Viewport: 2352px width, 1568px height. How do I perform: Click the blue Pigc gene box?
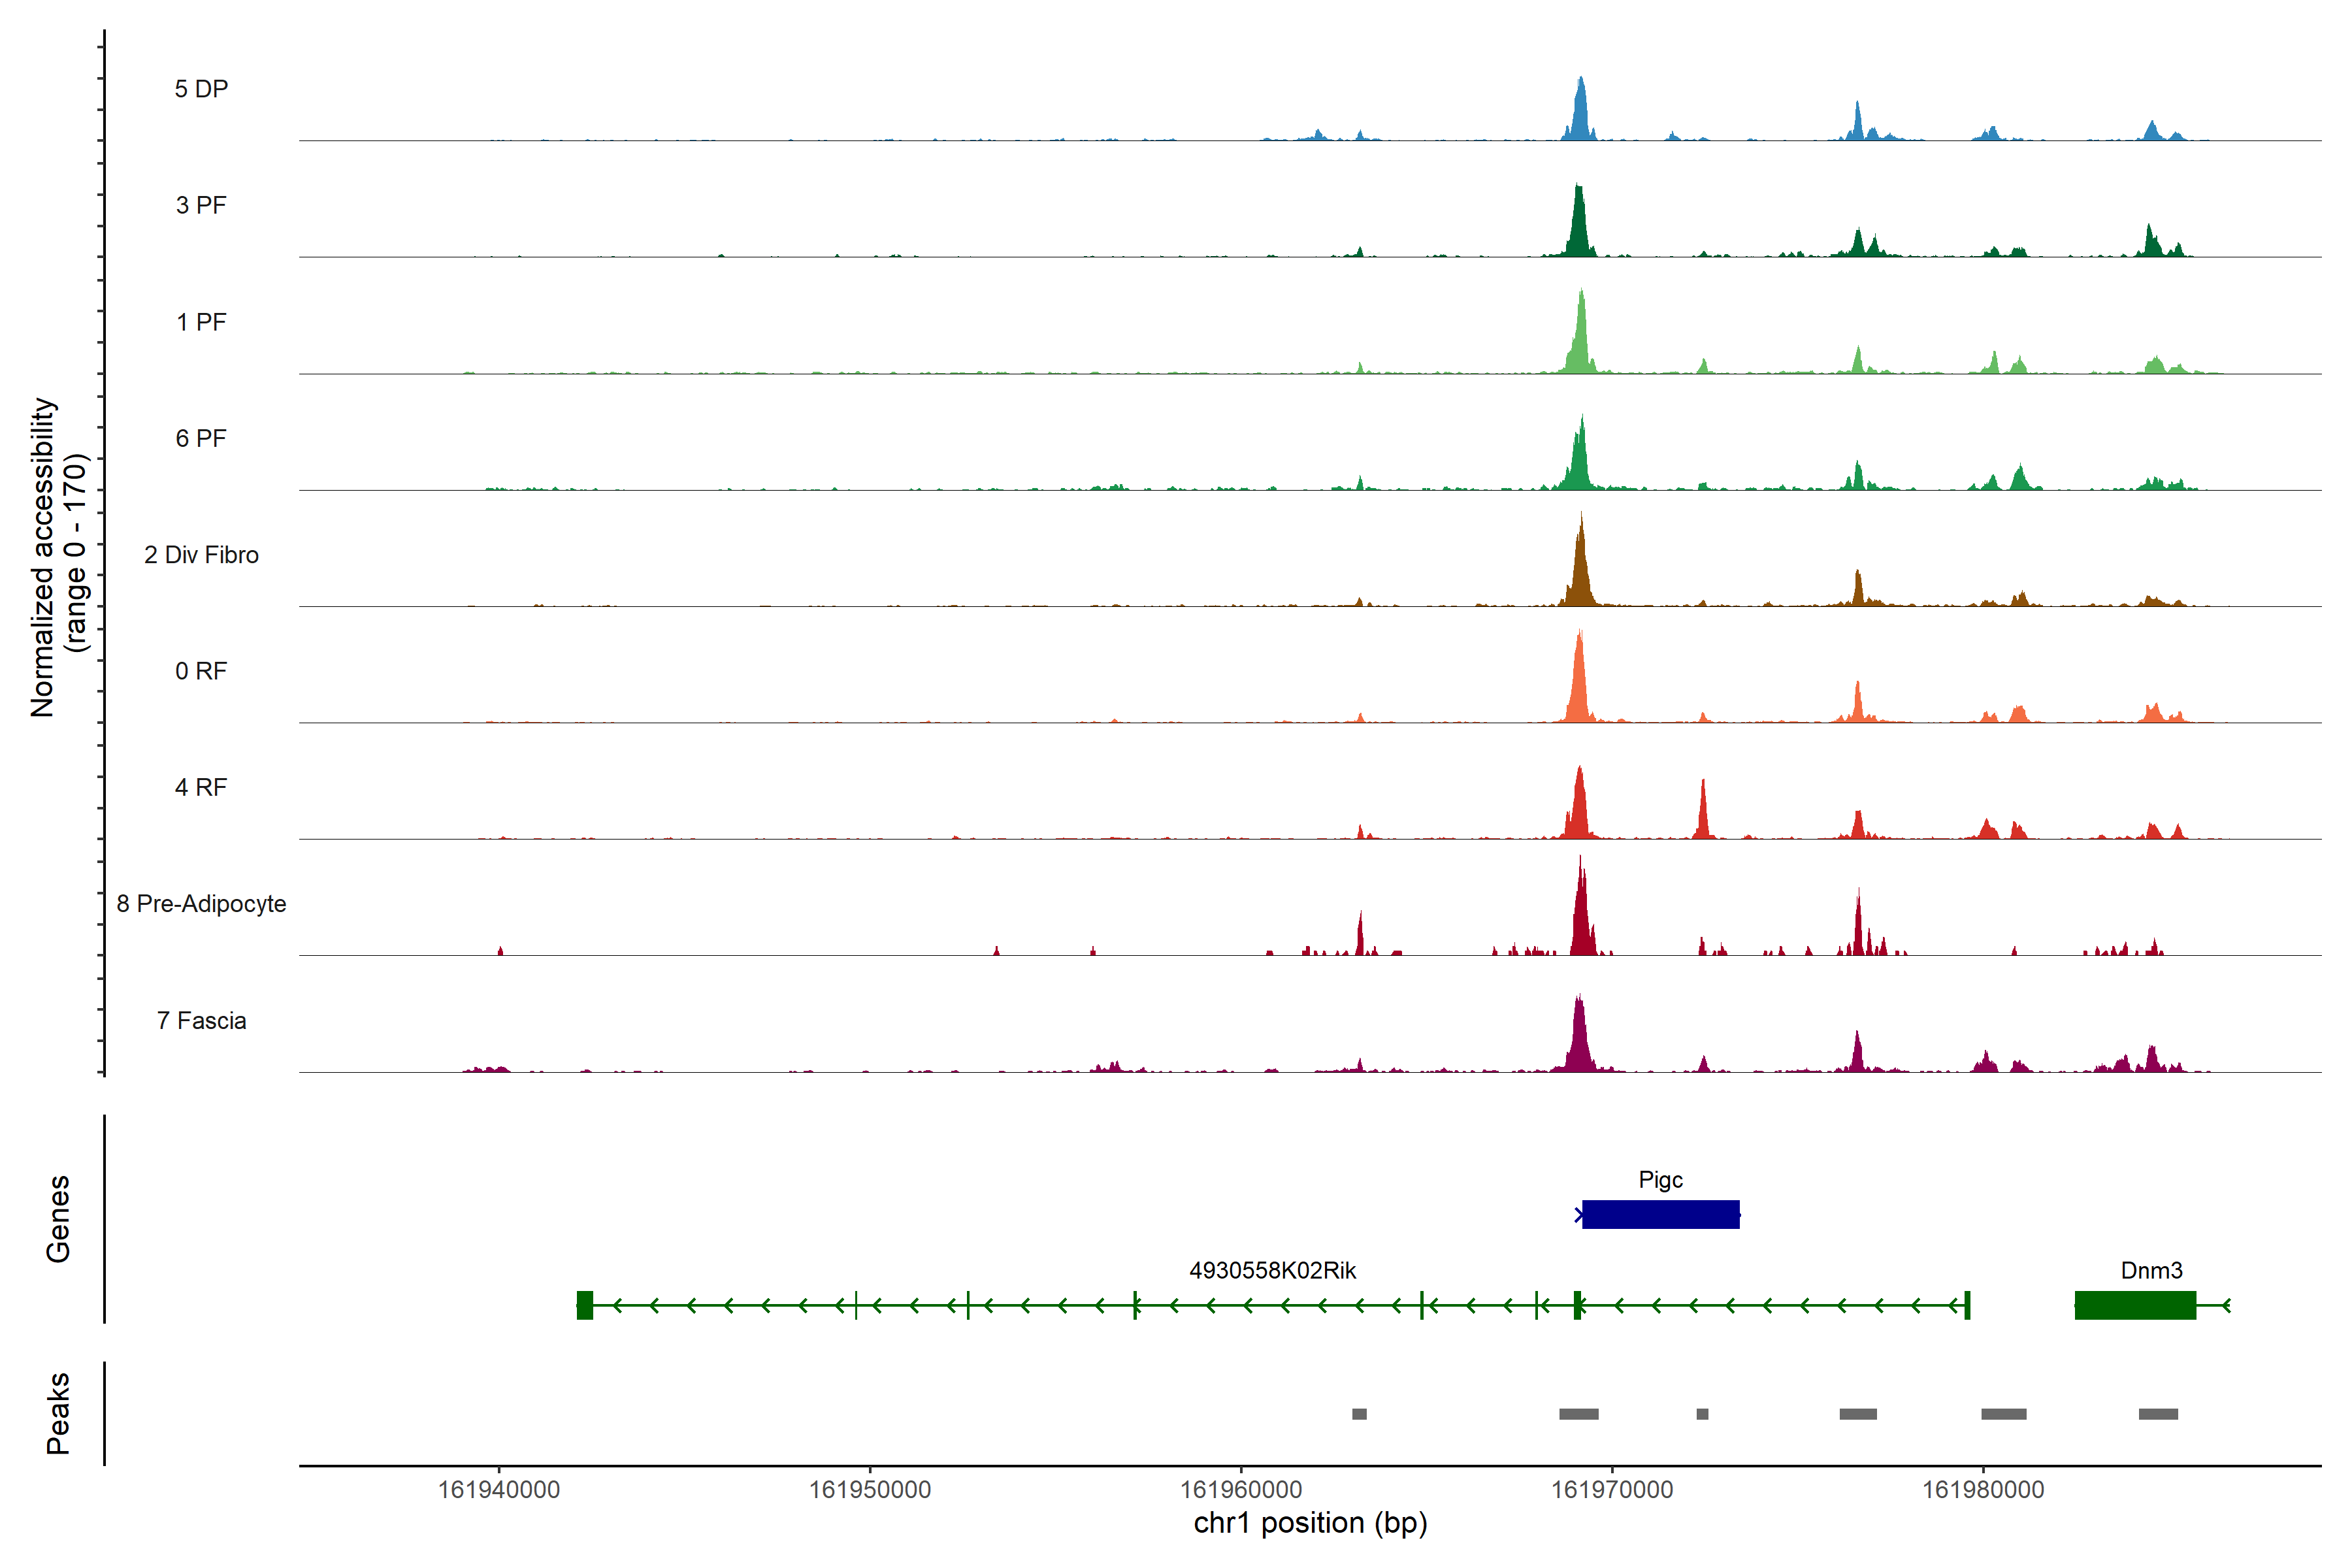pos(1660,1214)
